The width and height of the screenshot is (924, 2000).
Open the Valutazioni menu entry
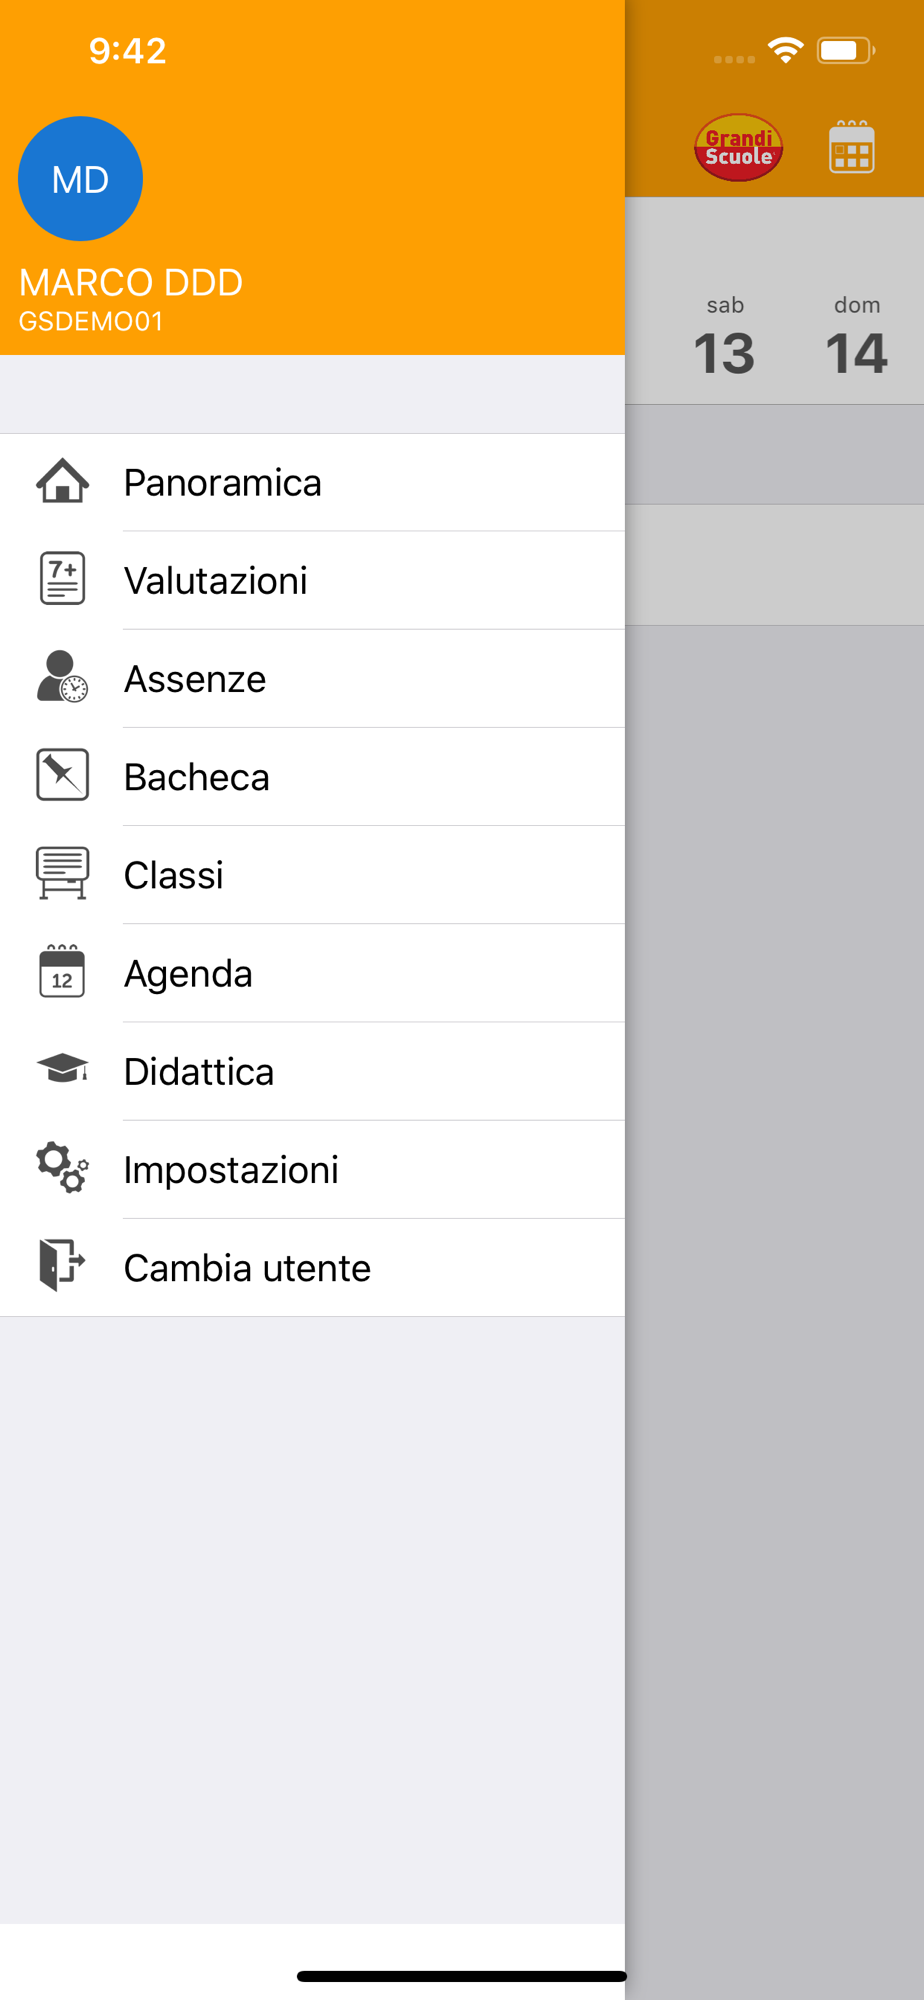(x=312, y=580)
